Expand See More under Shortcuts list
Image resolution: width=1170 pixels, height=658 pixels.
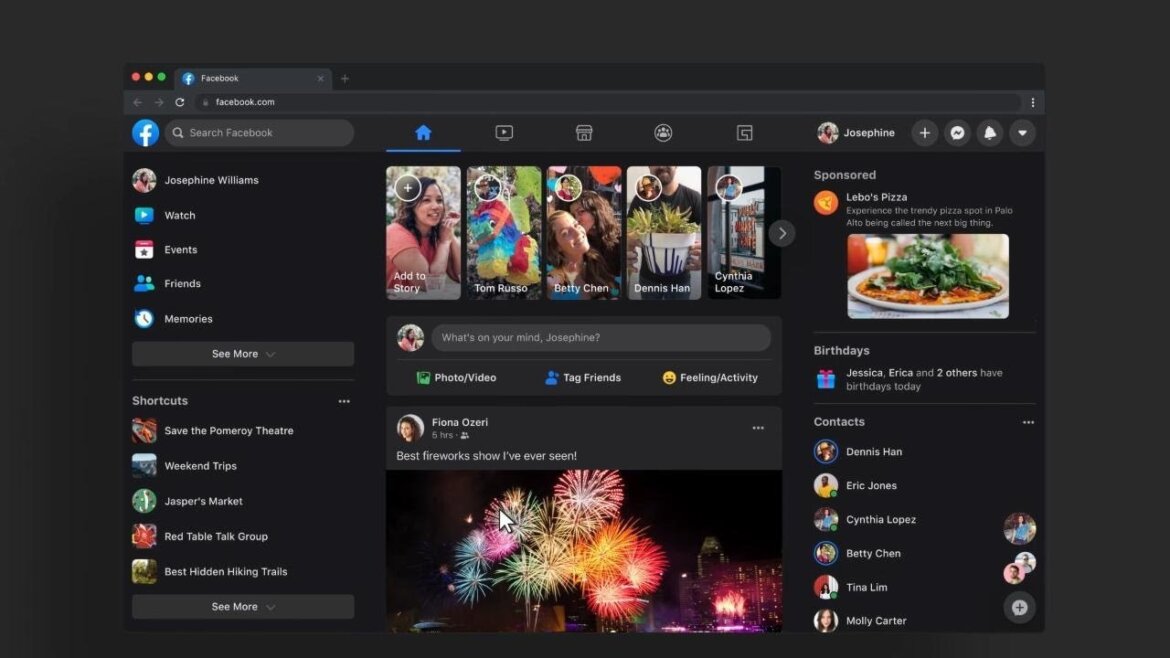(243, 607)
